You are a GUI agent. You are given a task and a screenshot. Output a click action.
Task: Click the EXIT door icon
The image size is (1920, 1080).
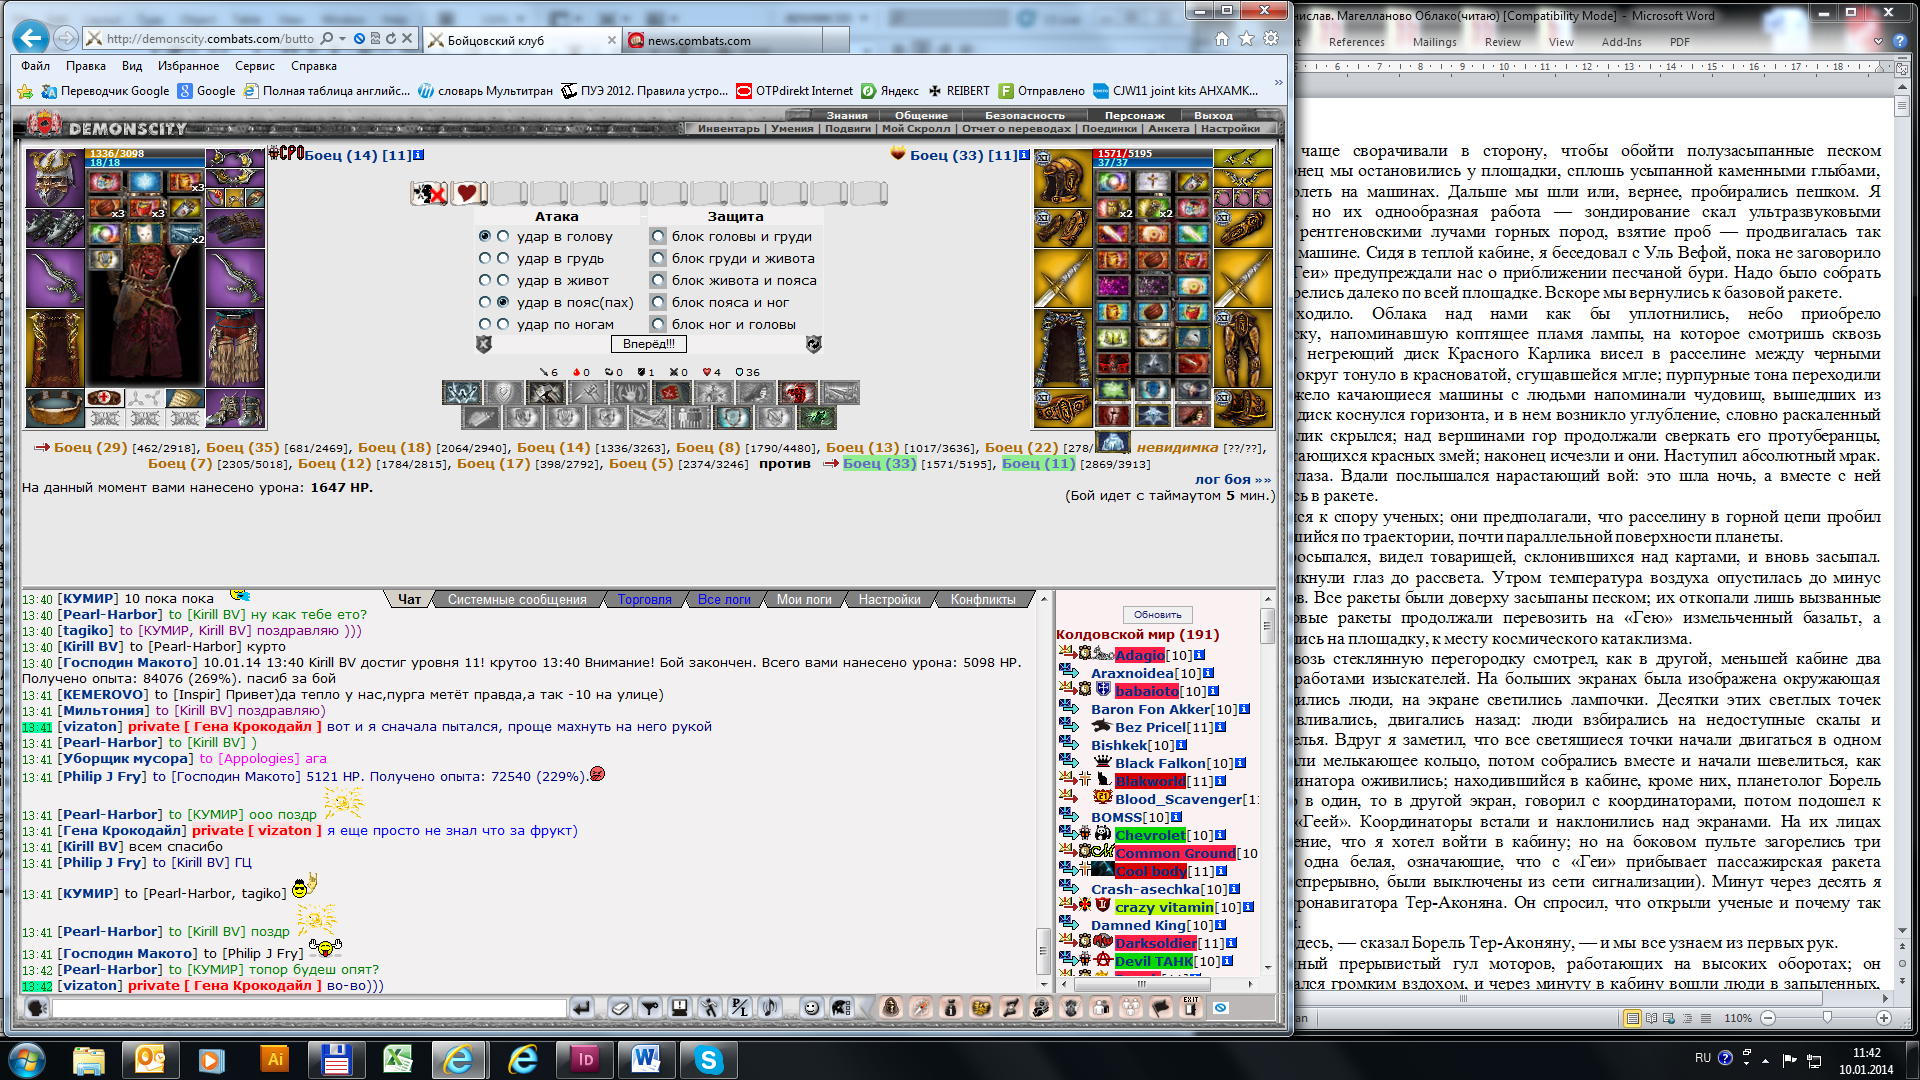1190,1007
